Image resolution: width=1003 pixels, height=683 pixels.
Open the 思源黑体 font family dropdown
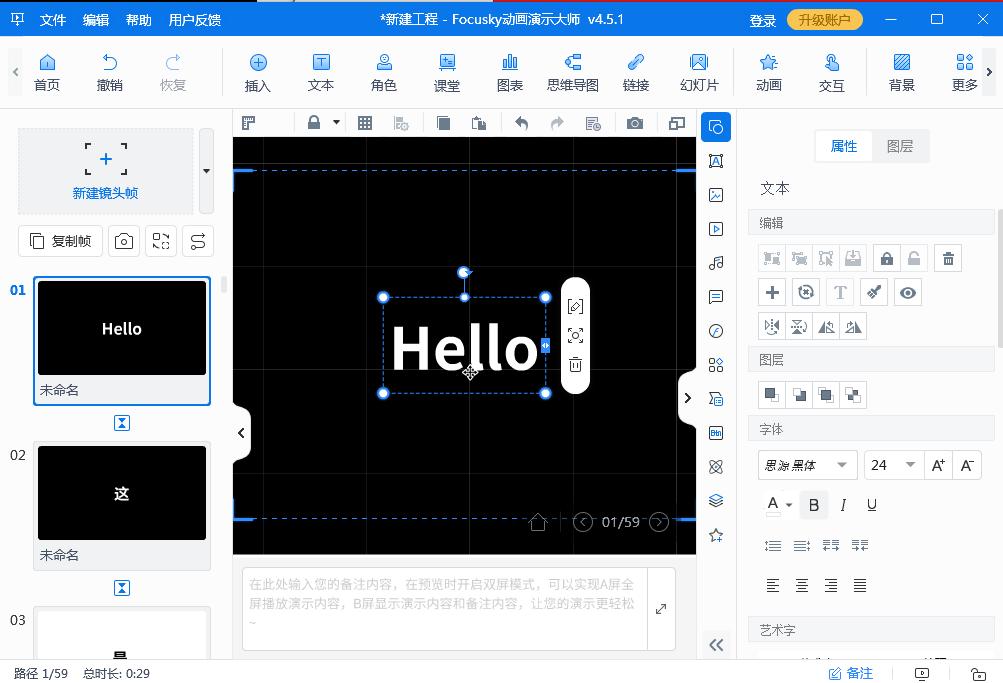pos(806,465)
